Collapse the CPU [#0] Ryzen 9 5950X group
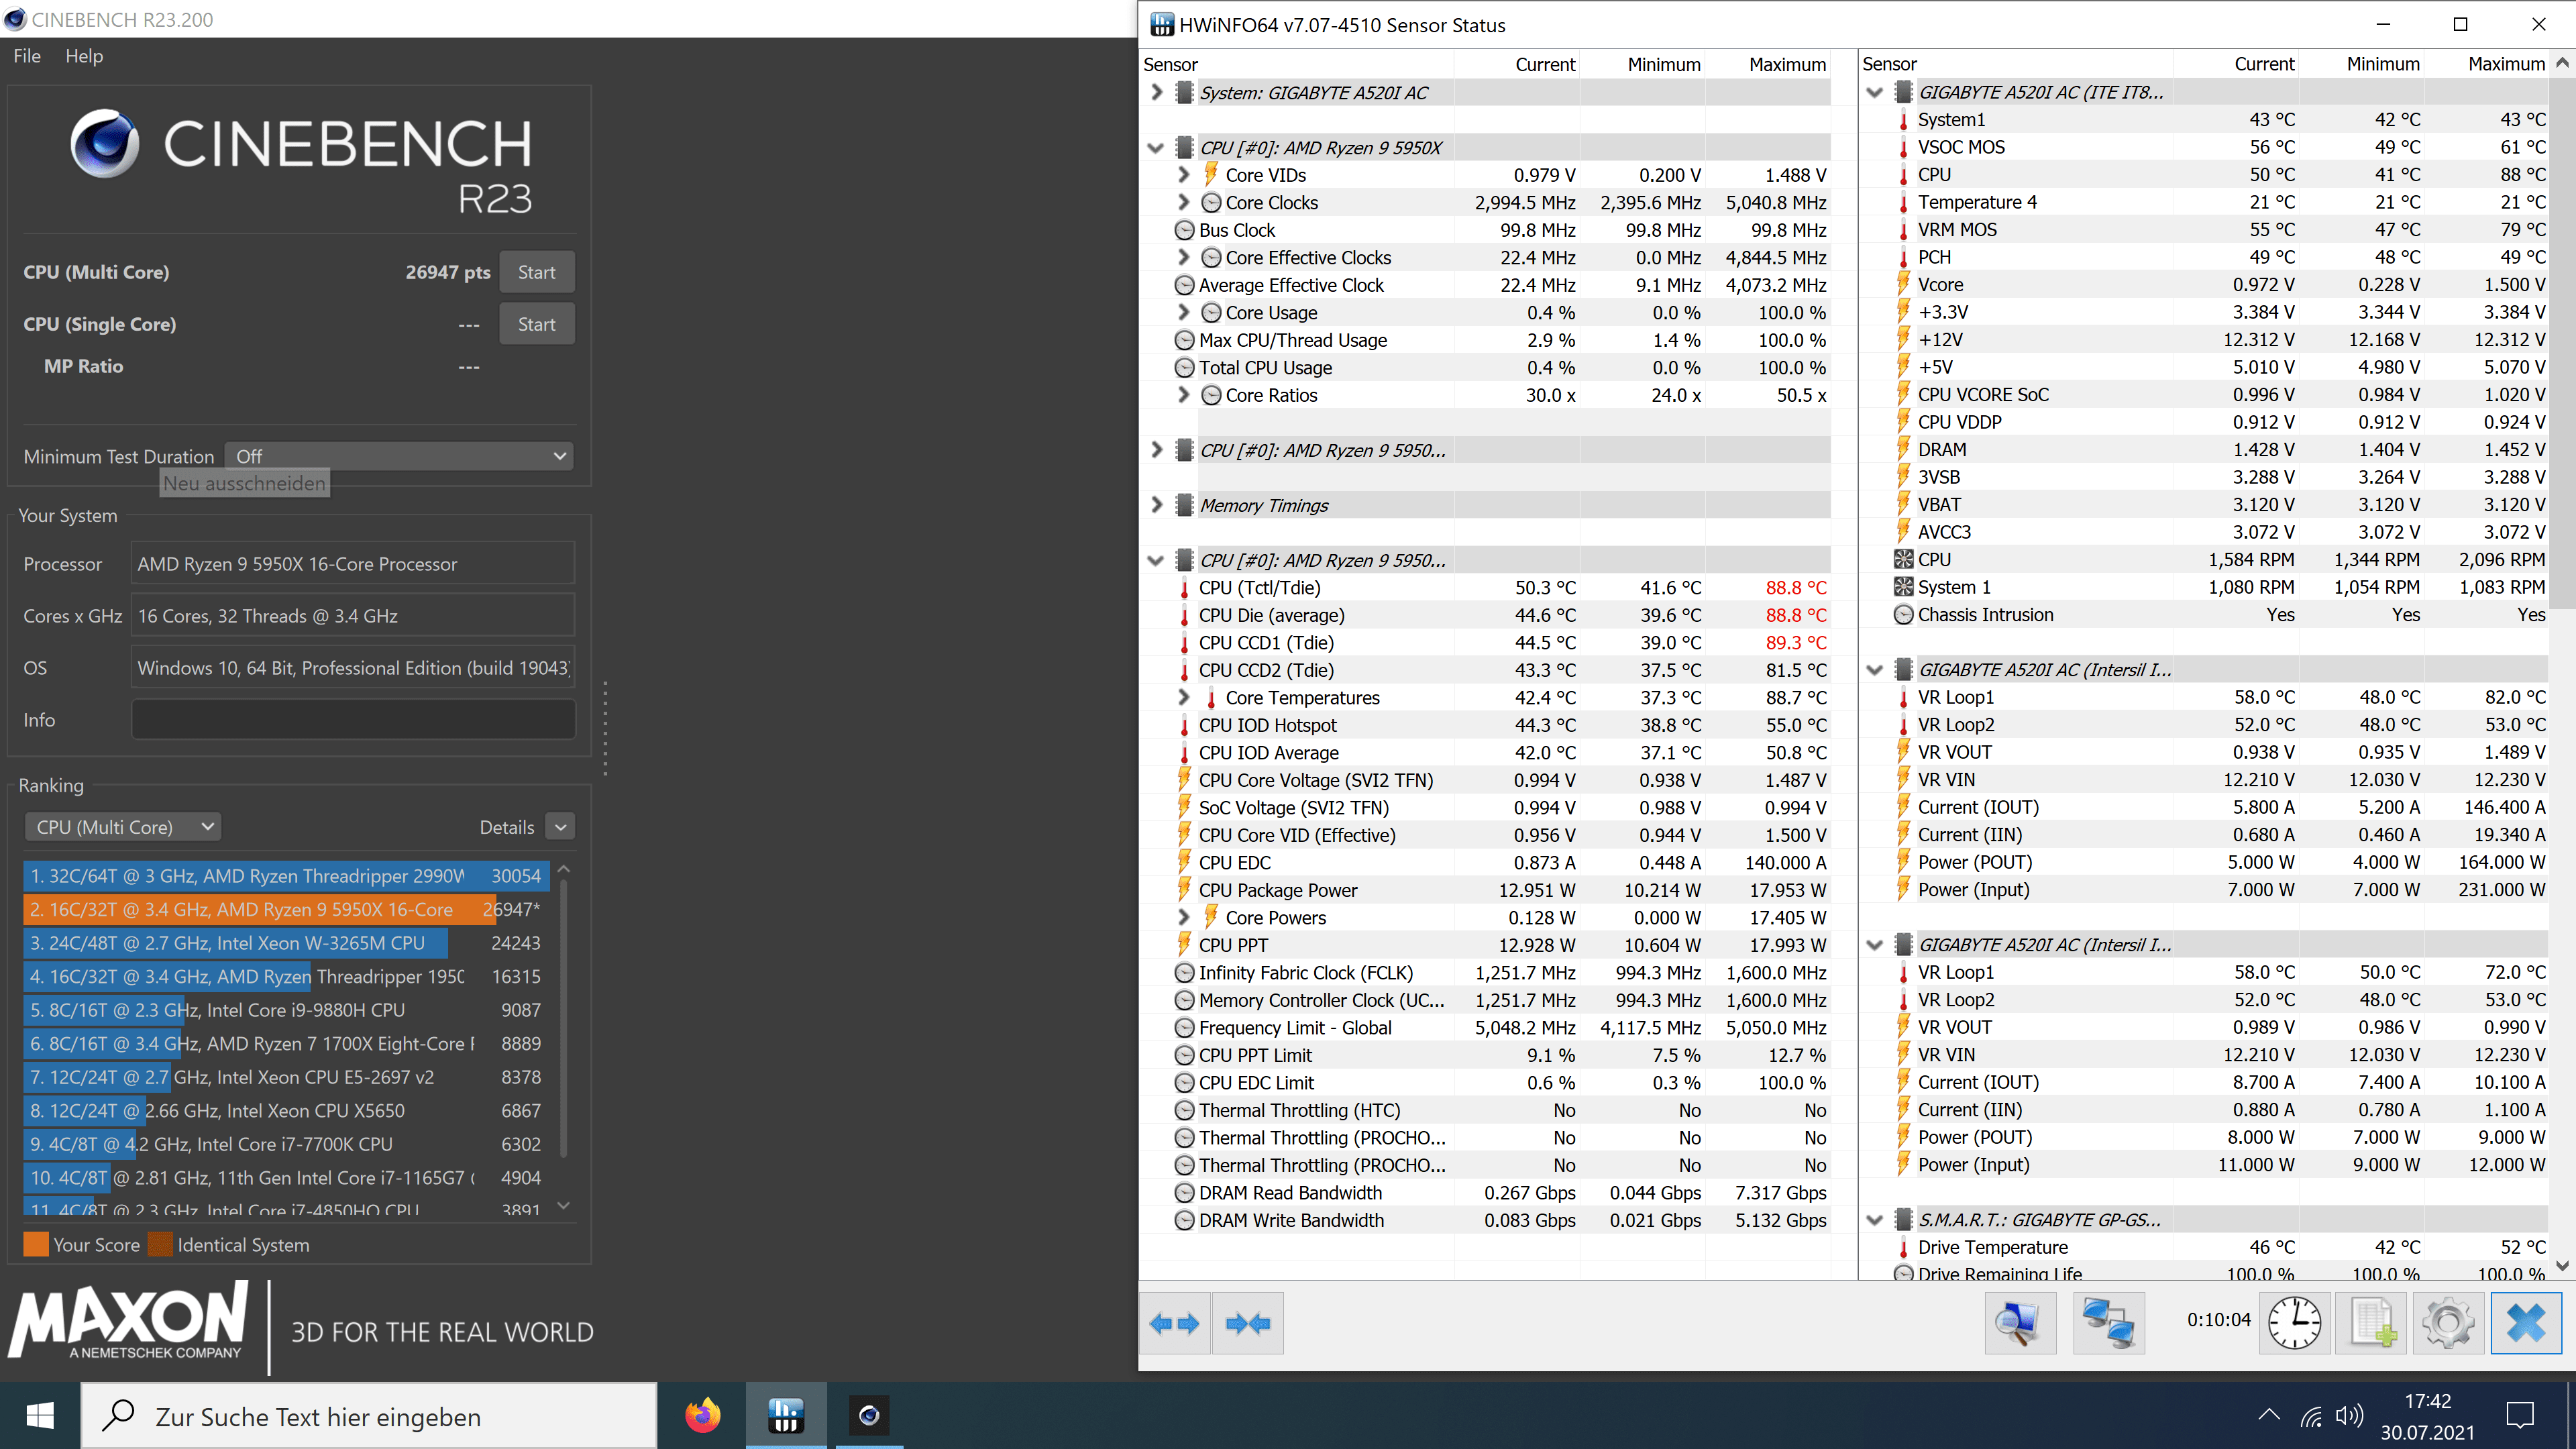Viewport: 2576px width, 1449px height. point(1156,148)
